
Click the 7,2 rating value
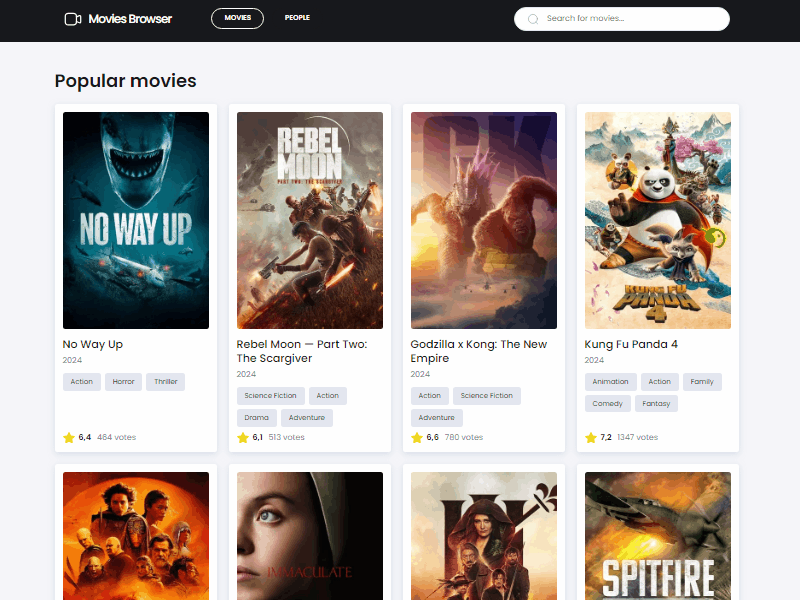[606, 437]
